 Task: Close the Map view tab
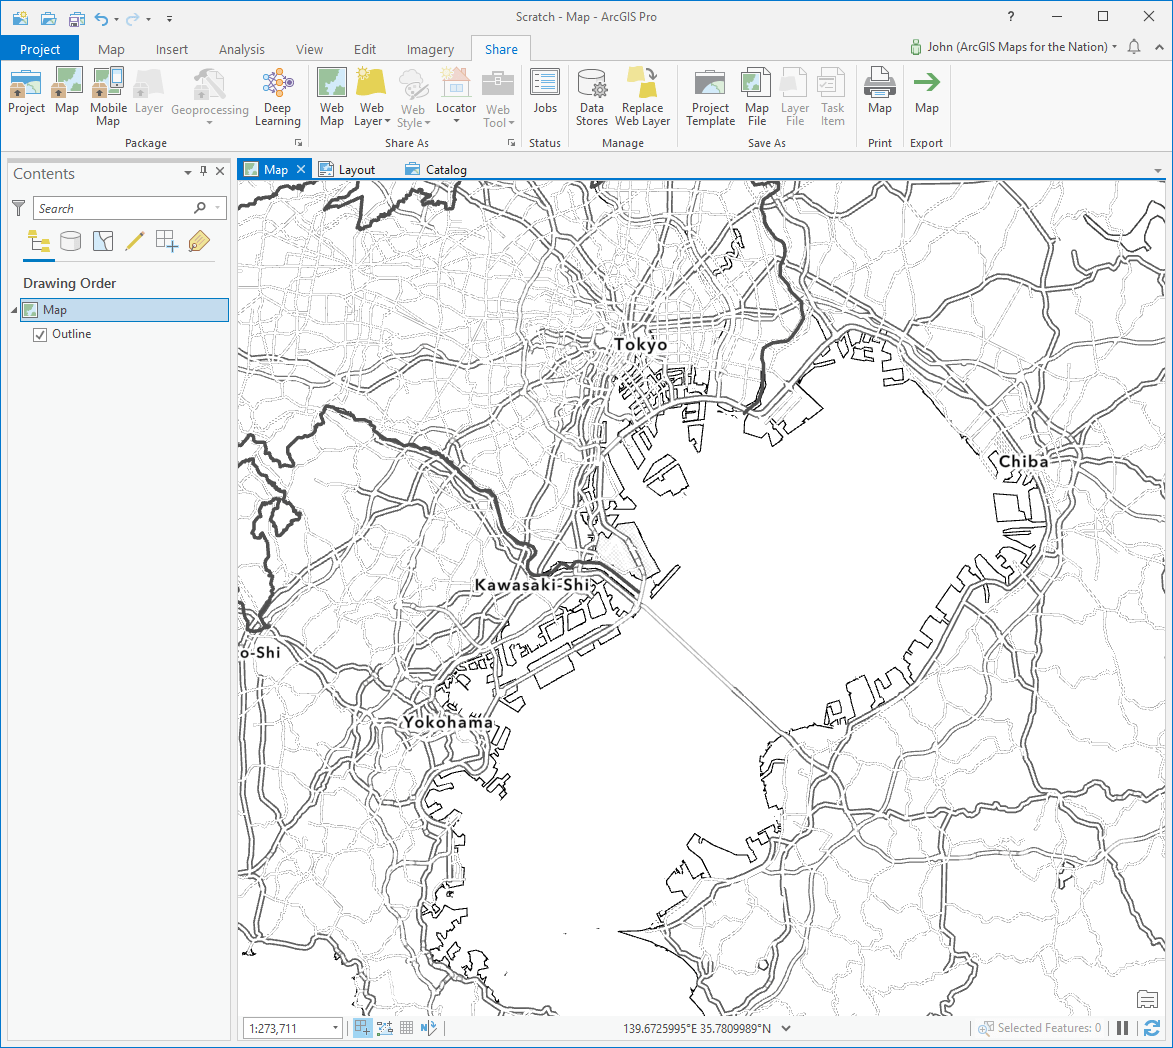coord(301,169)
